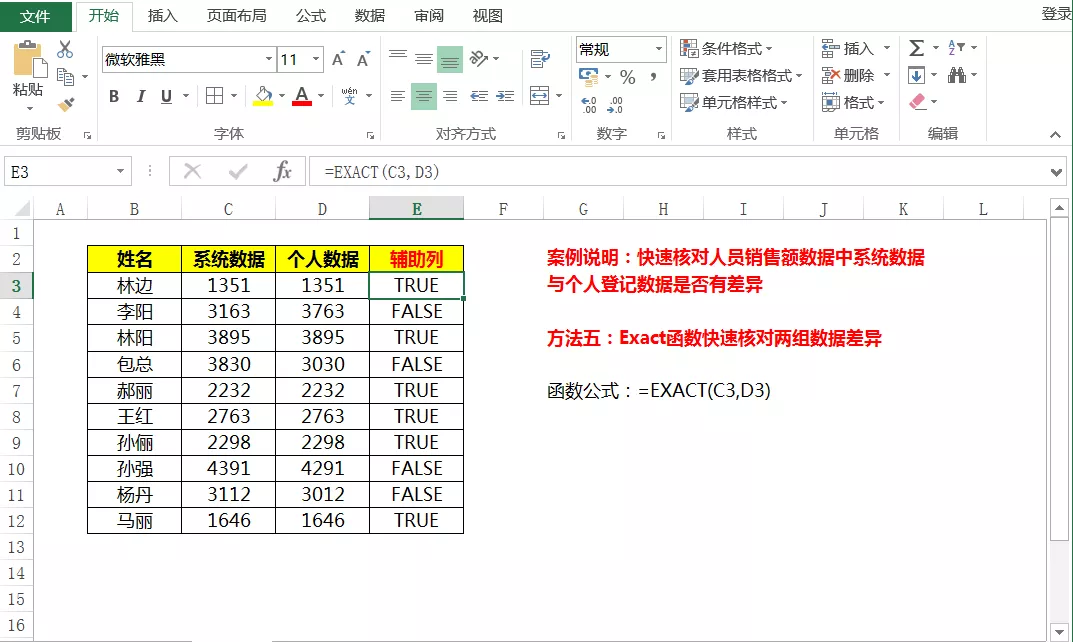Image resolution: width=1073 pixels, height=642 pixels.
Task: Click the Decrease Decimal icon
Action: 615,105
